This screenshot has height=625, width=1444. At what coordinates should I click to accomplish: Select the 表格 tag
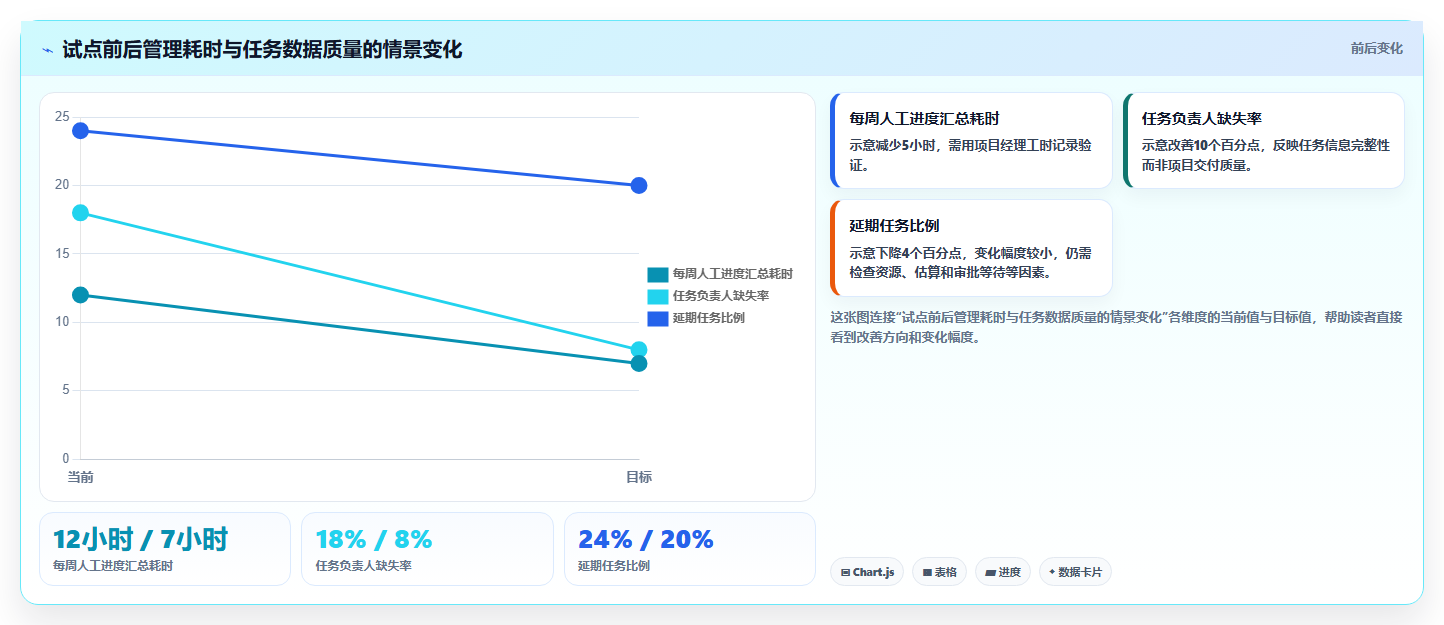(x=939, y=572)
